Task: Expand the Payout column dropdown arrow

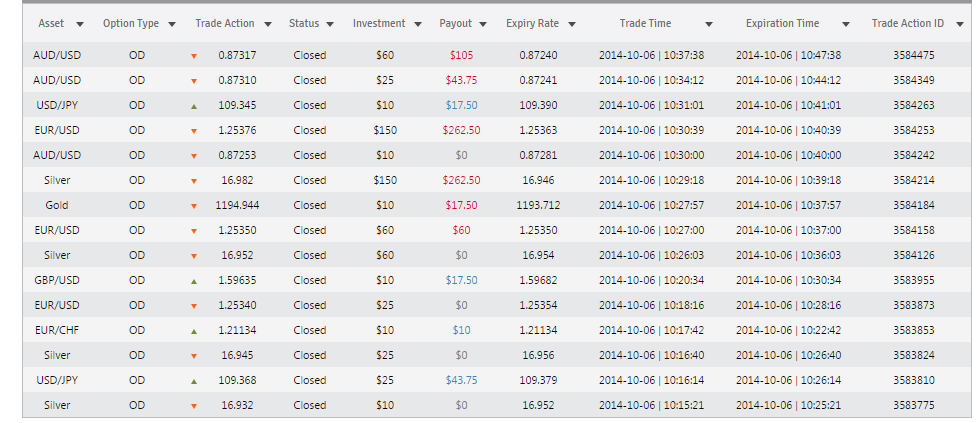Action: 483,24
